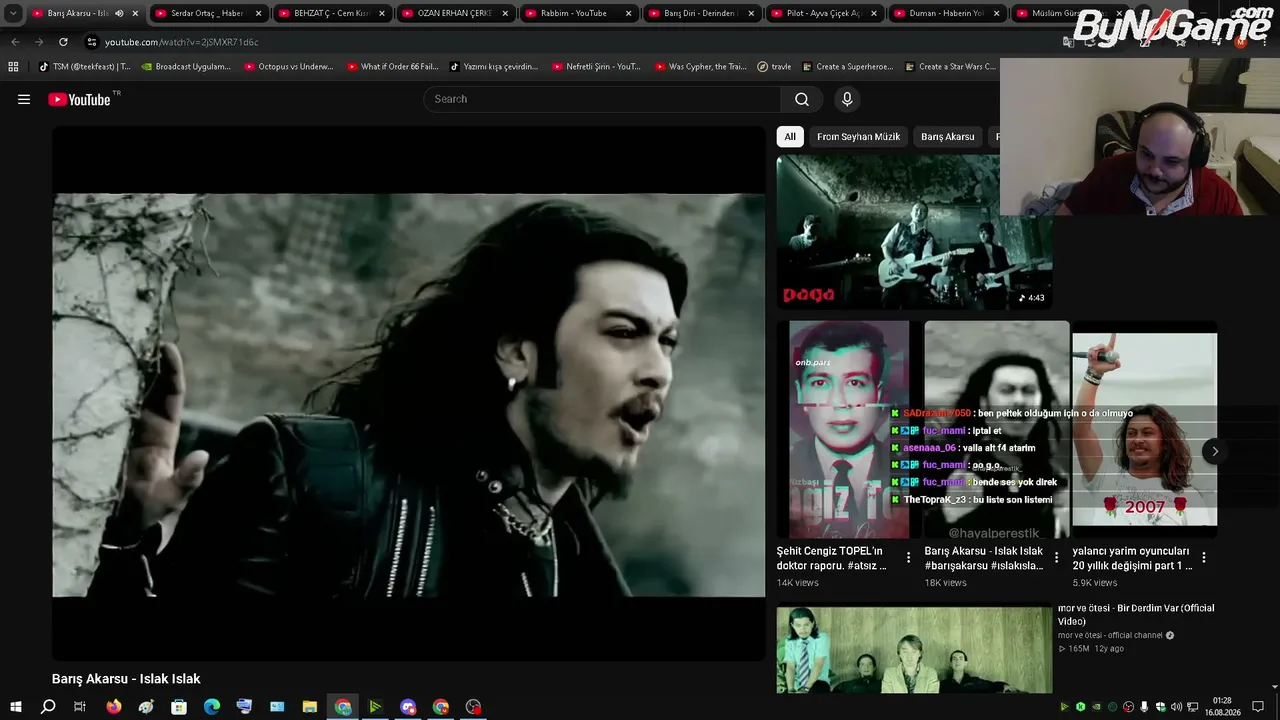Submit search with the magnifier icon
This screenshot has height=720, width=1280.
(x=802, y=99)
